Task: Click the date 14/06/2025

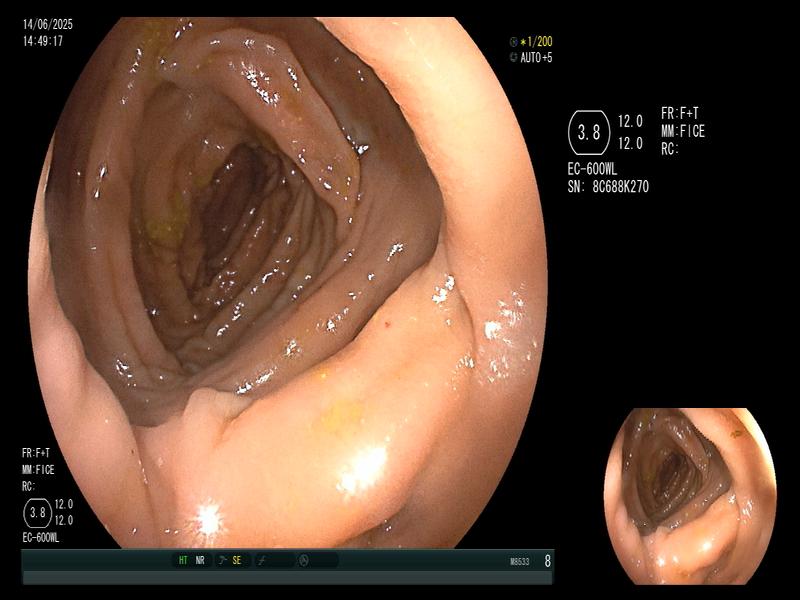Action: [48, 24]
